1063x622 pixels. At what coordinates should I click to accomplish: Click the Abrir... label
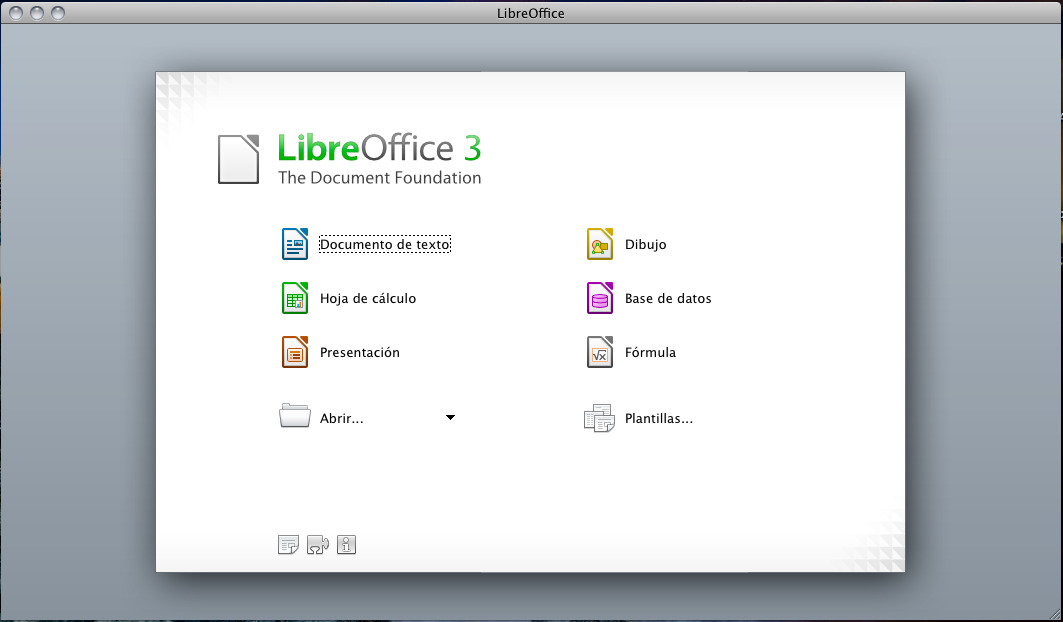click(343, 418)
